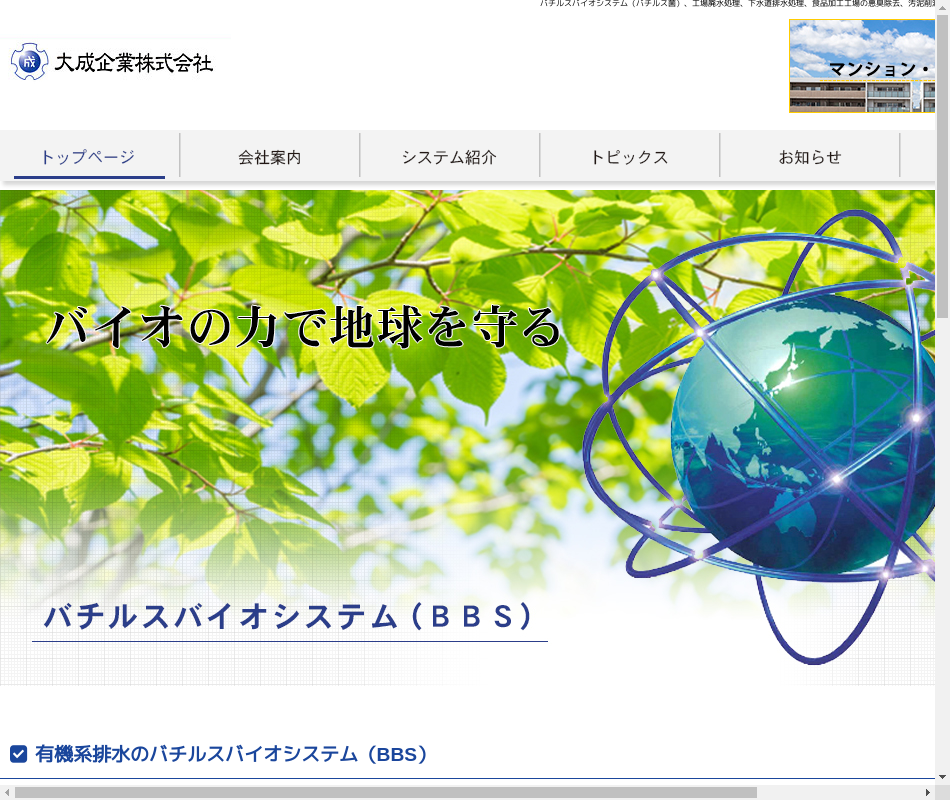Click the vertical scrollbar thumb
This screenshot has width=950, height=800.
pos(942,165)
